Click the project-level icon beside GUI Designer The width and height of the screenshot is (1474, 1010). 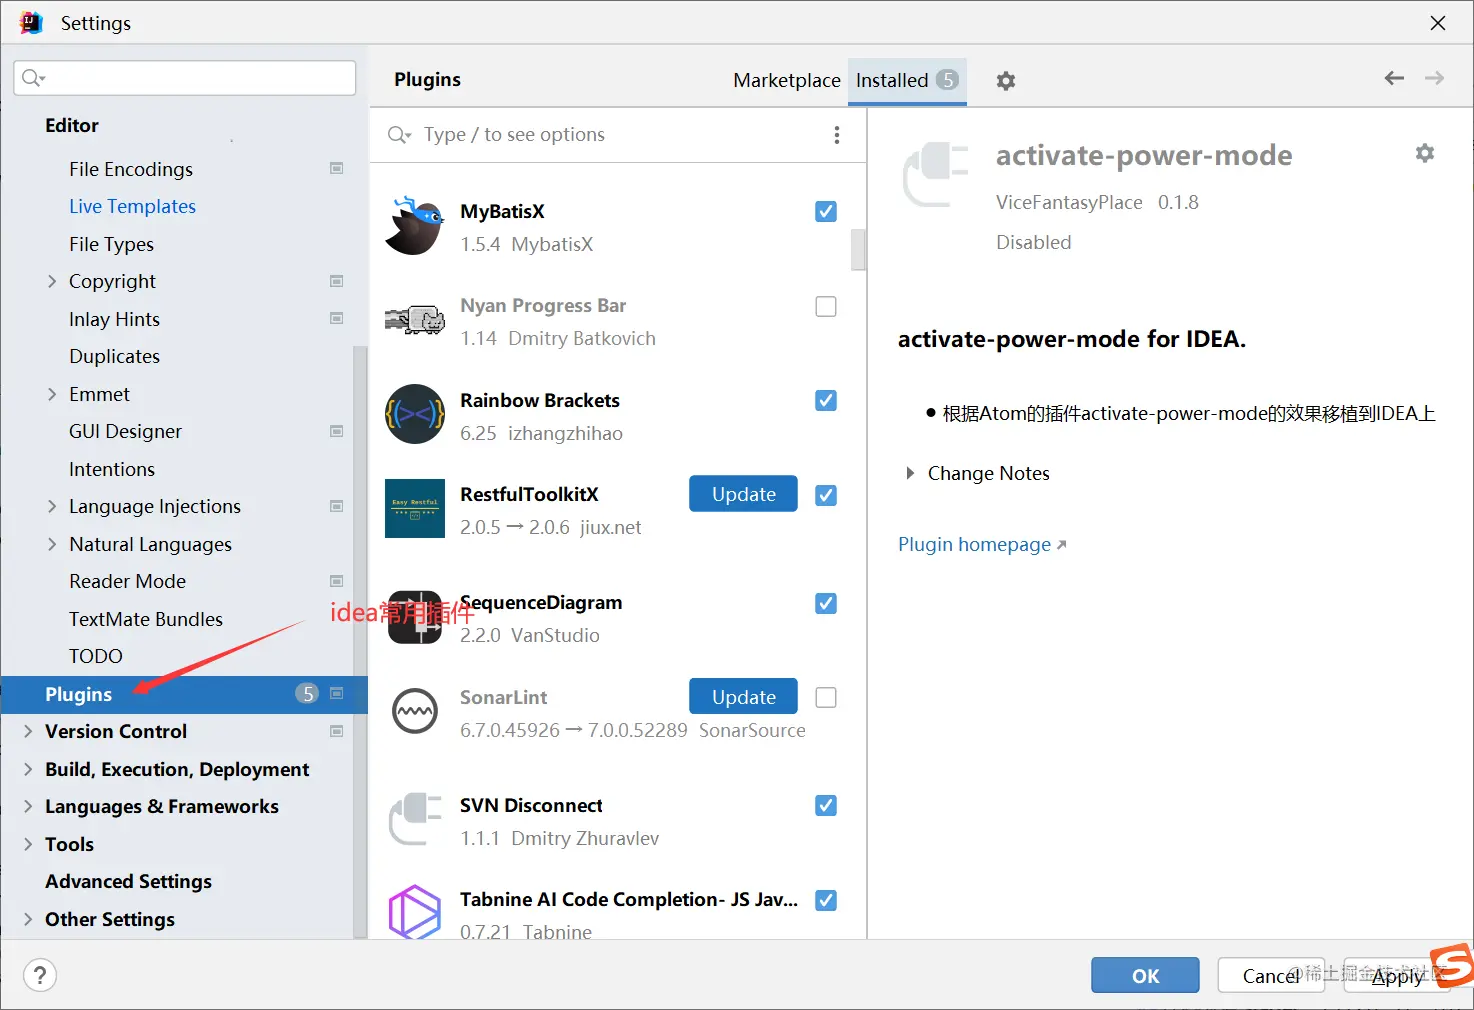pos(337,431)
